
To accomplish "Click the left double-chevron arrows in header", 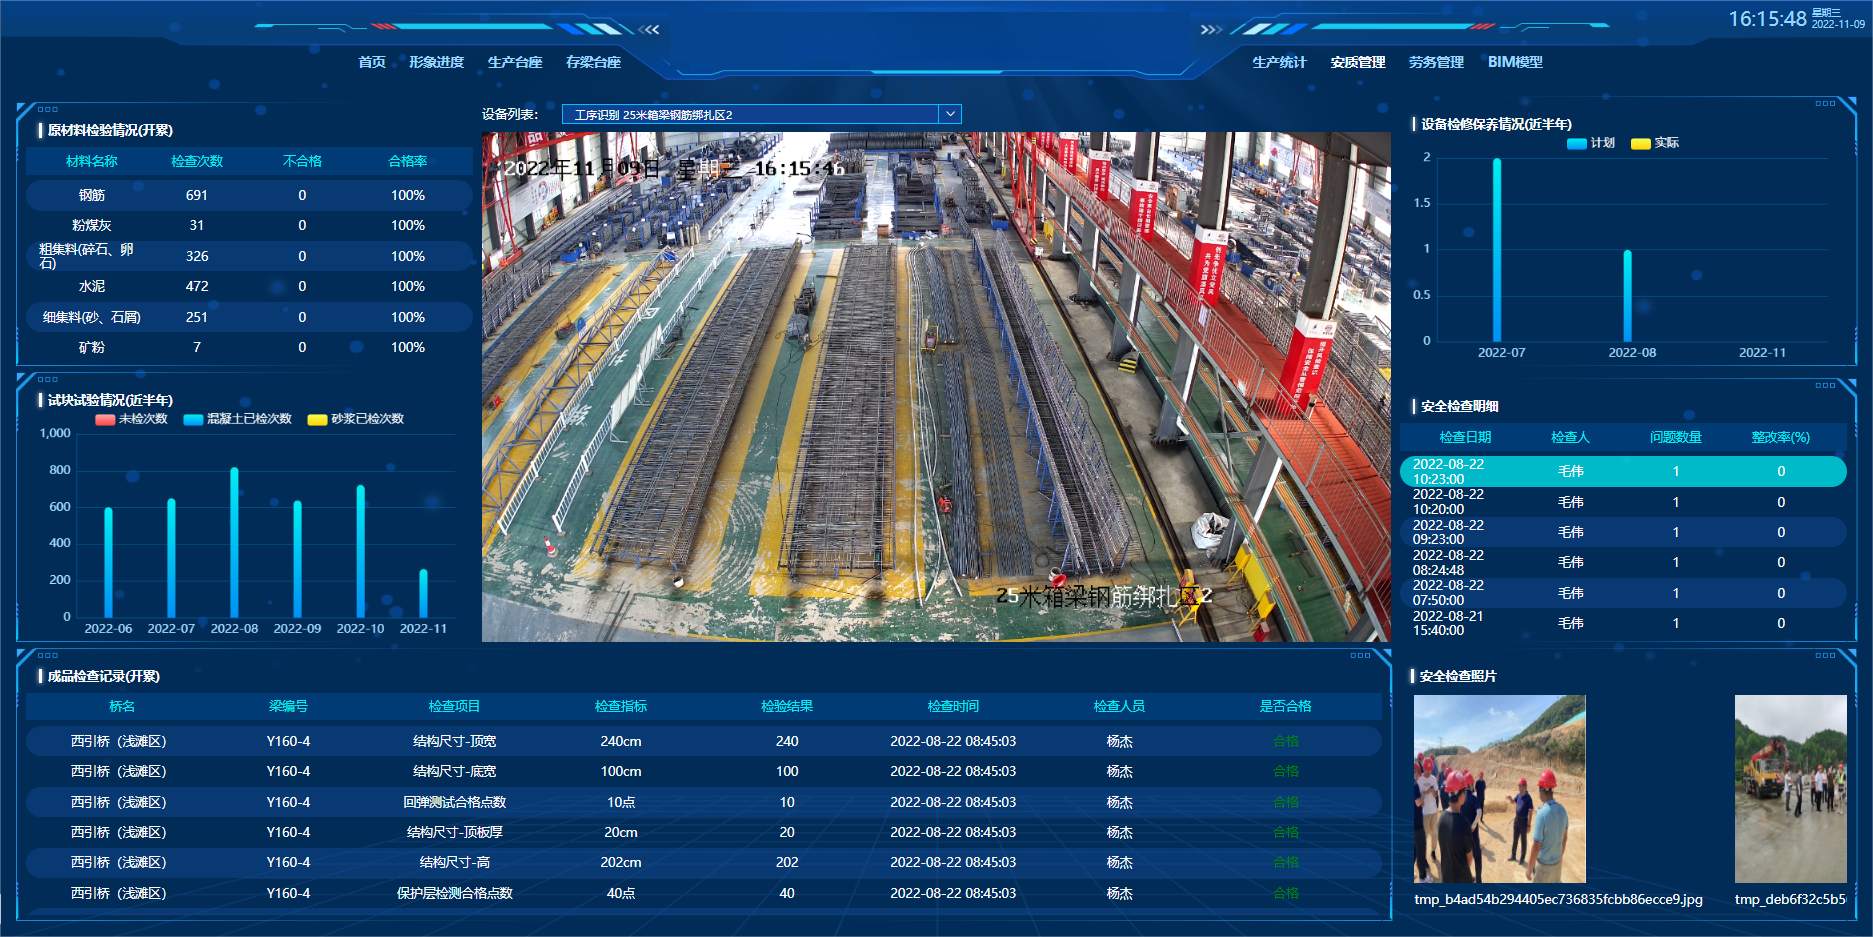I will coord(650,29).
